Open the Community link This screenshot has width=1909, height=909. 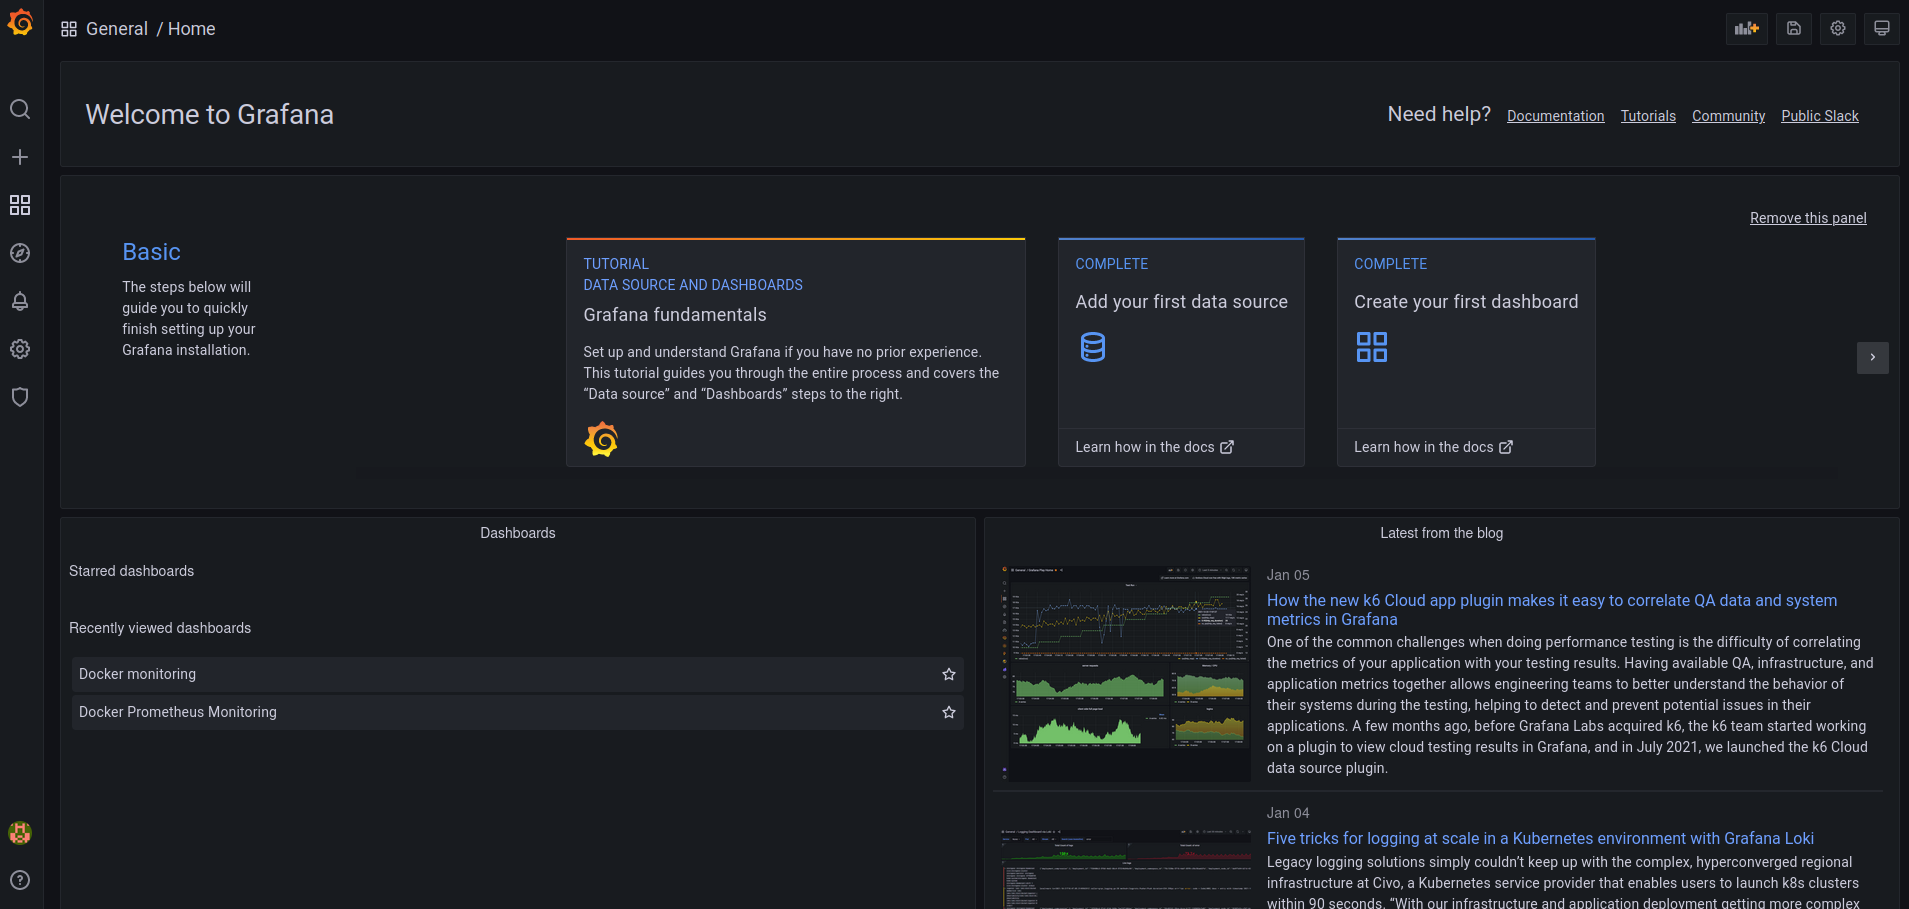1728,116
